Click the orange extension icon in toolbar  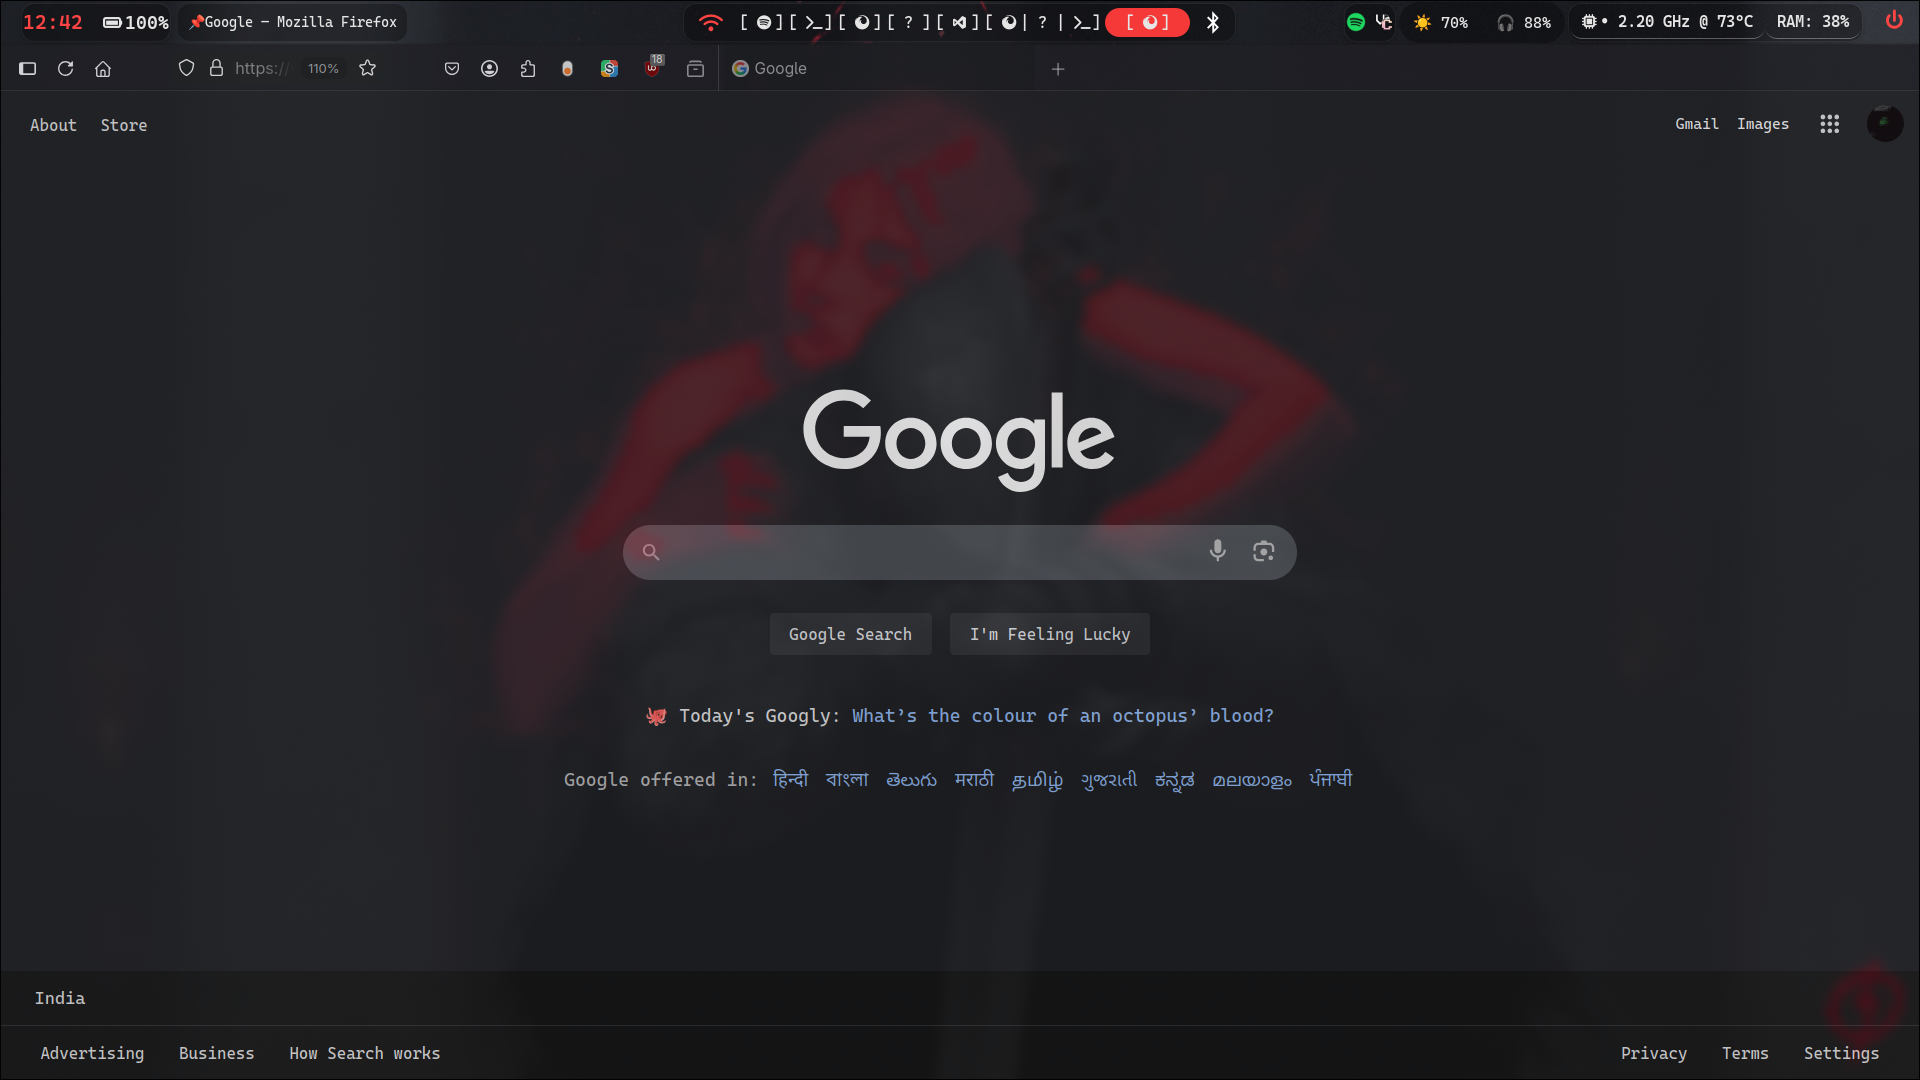point(567,69)
